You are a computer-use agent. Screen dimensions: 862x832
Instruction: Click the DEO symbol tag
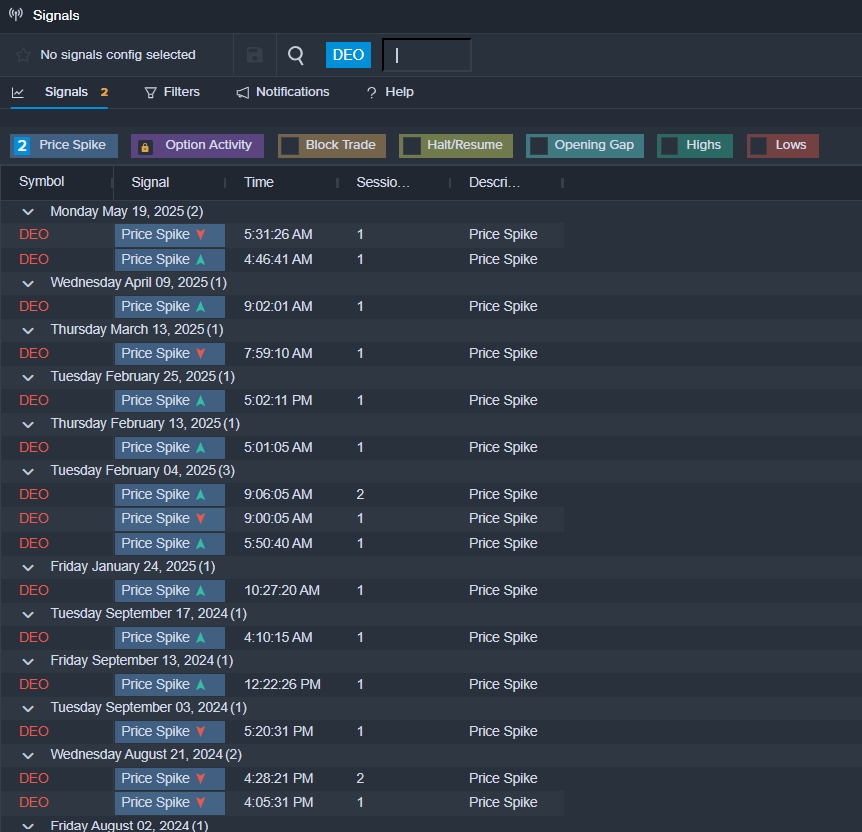pos(348,55)
